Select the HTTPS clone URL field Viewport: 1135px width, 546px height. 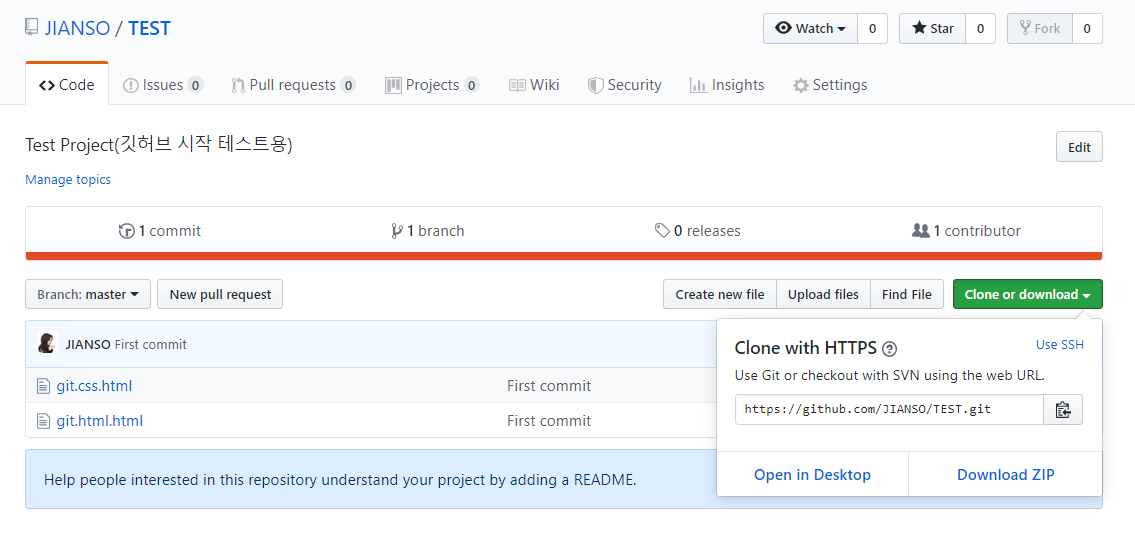pos(889,409)
